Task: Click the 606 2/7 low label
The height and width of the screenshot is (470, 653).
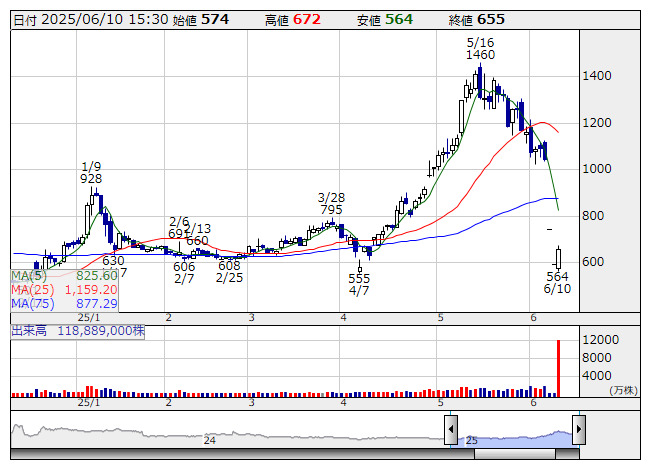Action: [184, 273]
